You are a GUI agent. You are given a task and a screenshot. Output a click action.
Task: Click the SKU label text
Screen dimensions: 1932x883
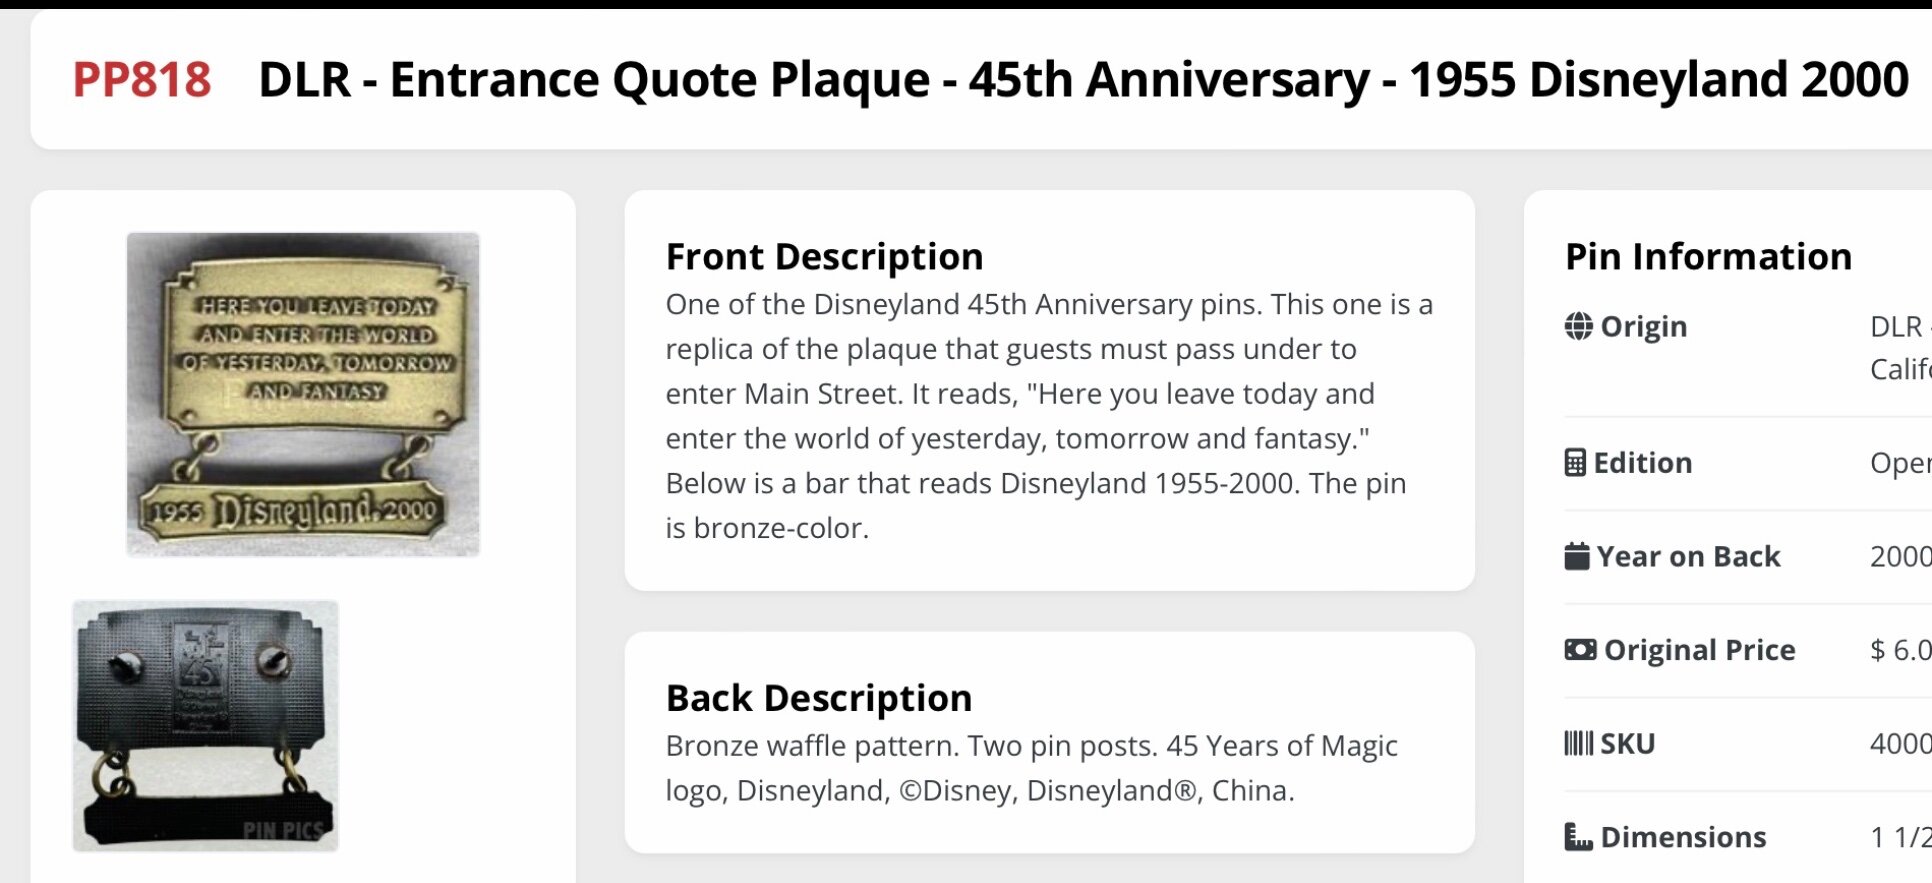pos(1627,744)
